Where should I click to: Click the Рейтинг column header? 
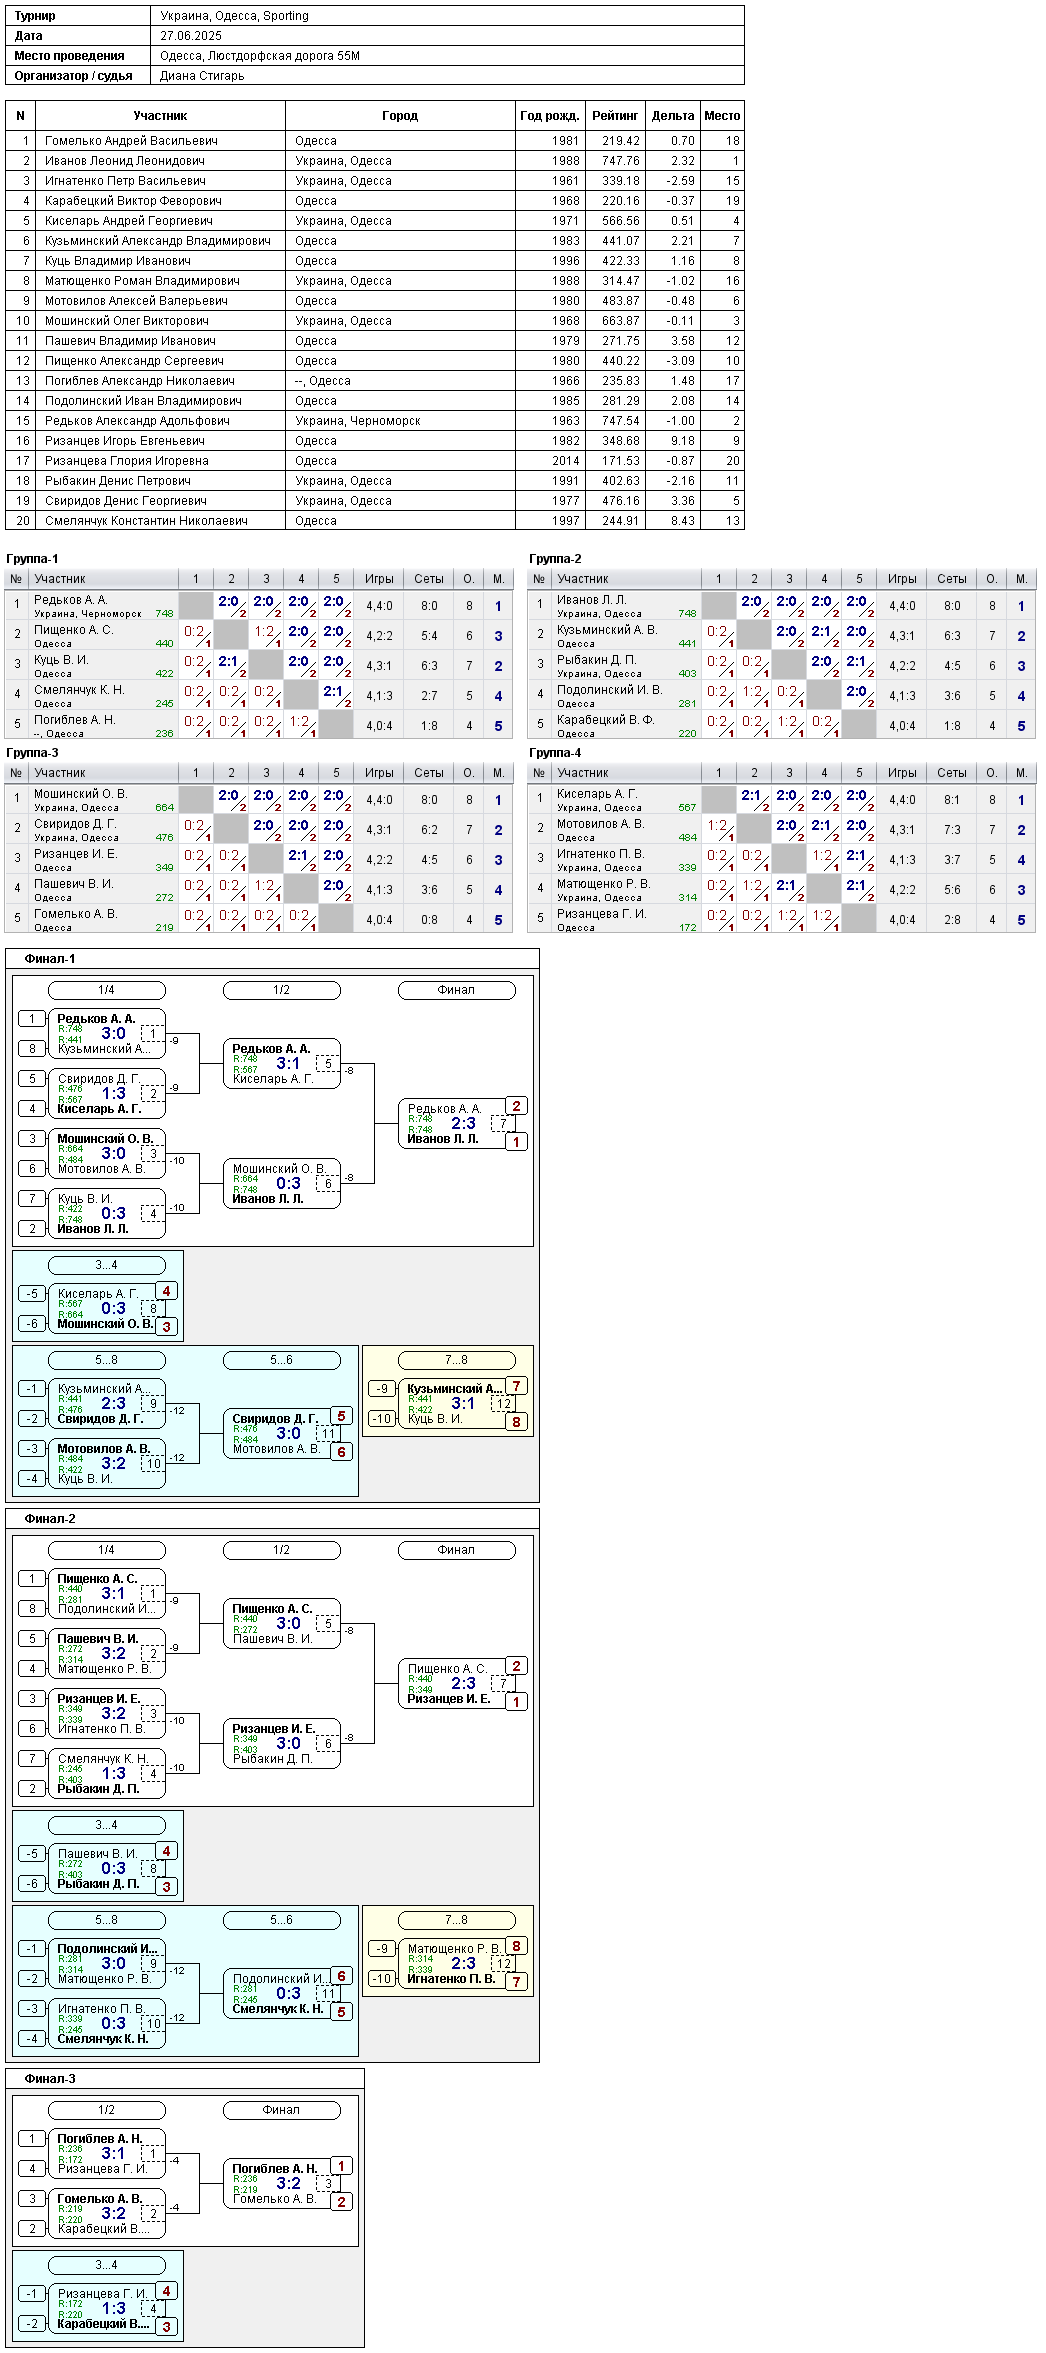[x=615, y=116]
